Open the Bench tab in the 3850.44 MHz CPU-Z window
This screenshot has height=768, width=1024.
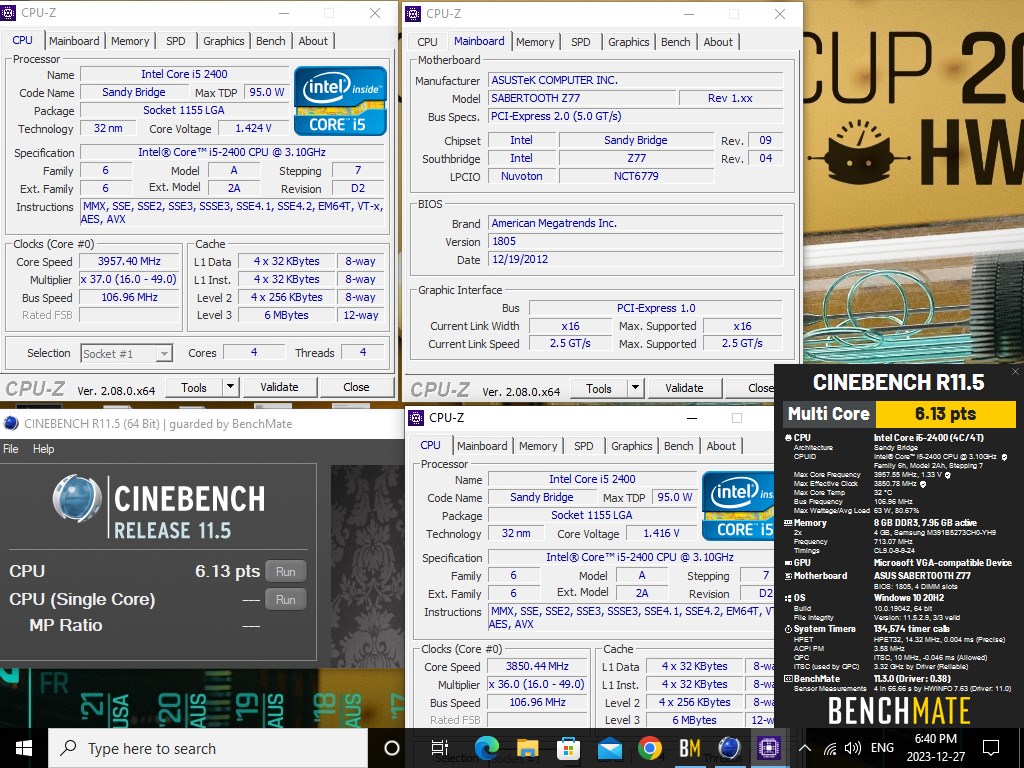point(679,445)
